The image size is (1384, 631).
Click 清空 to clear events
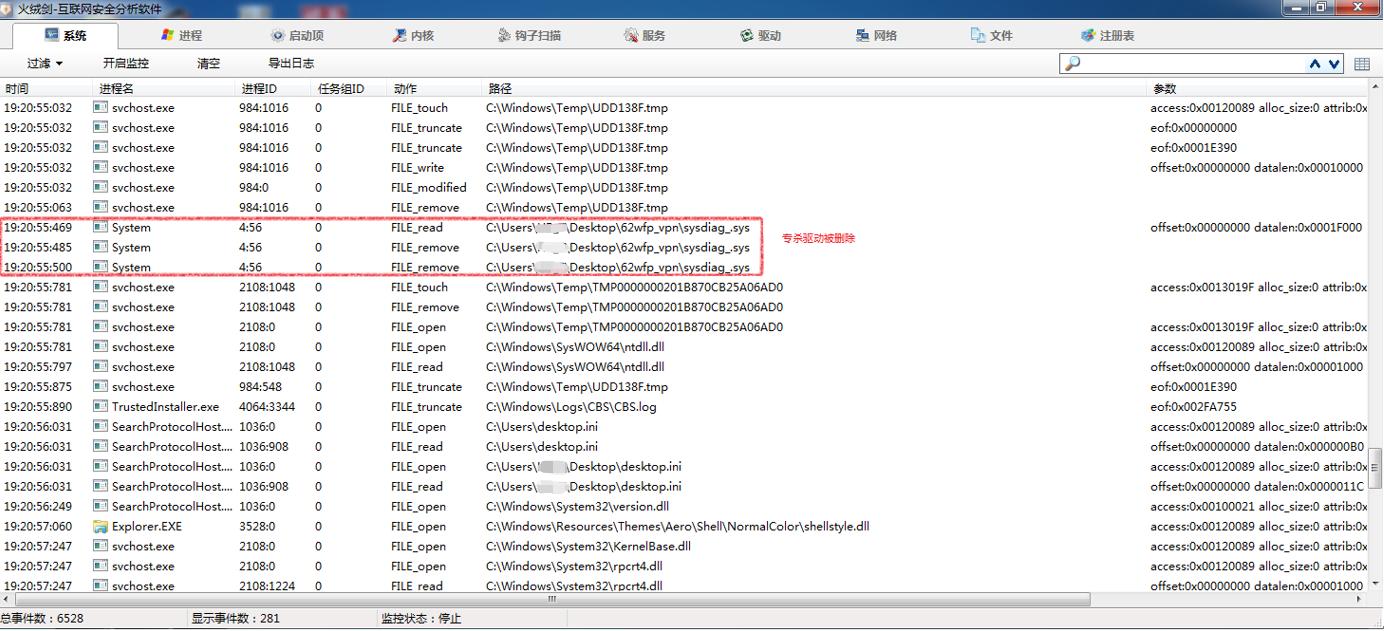(208, 63)
